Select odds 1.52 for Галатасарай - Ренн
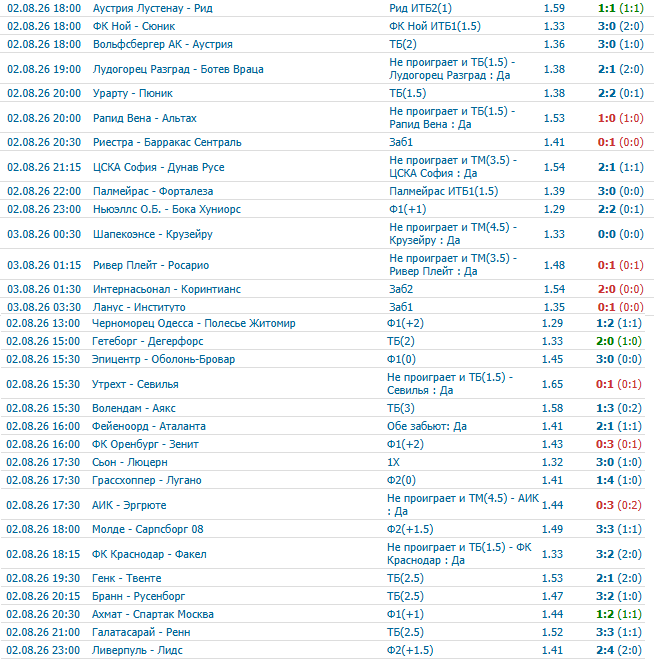Screen dimensions: 656x662 pos(553,633)
